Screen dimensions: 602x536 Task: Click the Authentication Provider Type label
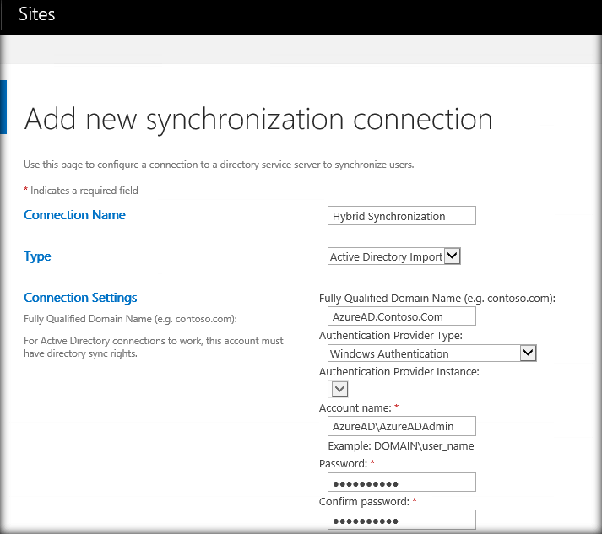(x=391, y=335)
